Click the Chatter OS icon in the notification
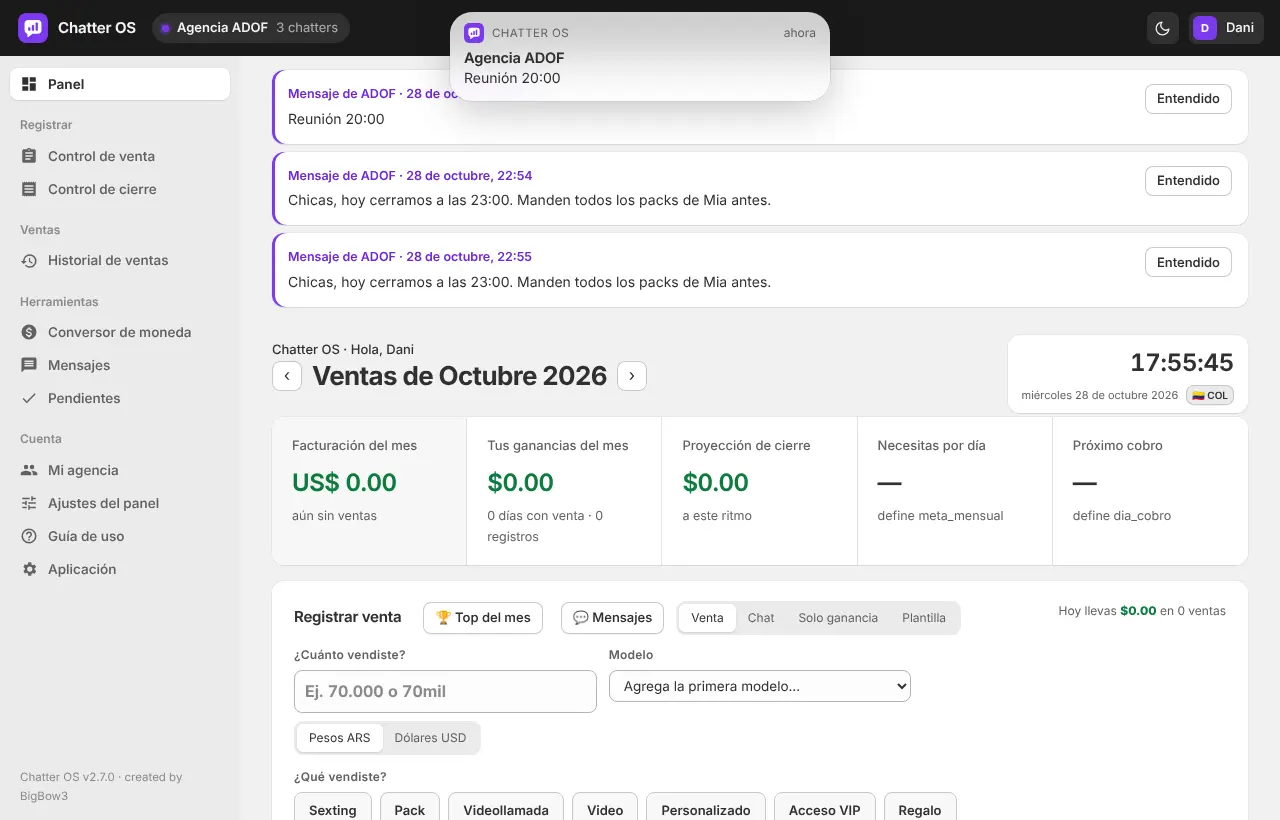1280x820 pixels. pyautogui.click(x=474, y=33)
